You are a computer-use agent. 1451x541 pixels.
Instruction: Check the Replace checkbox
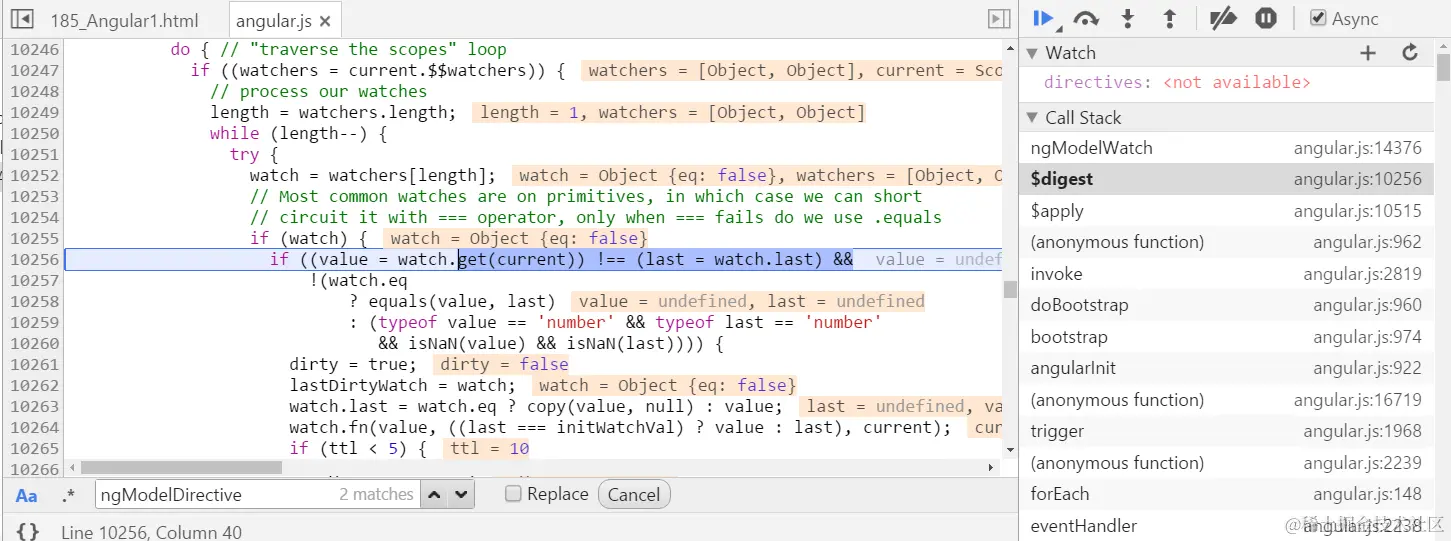(x=513, y=494)
